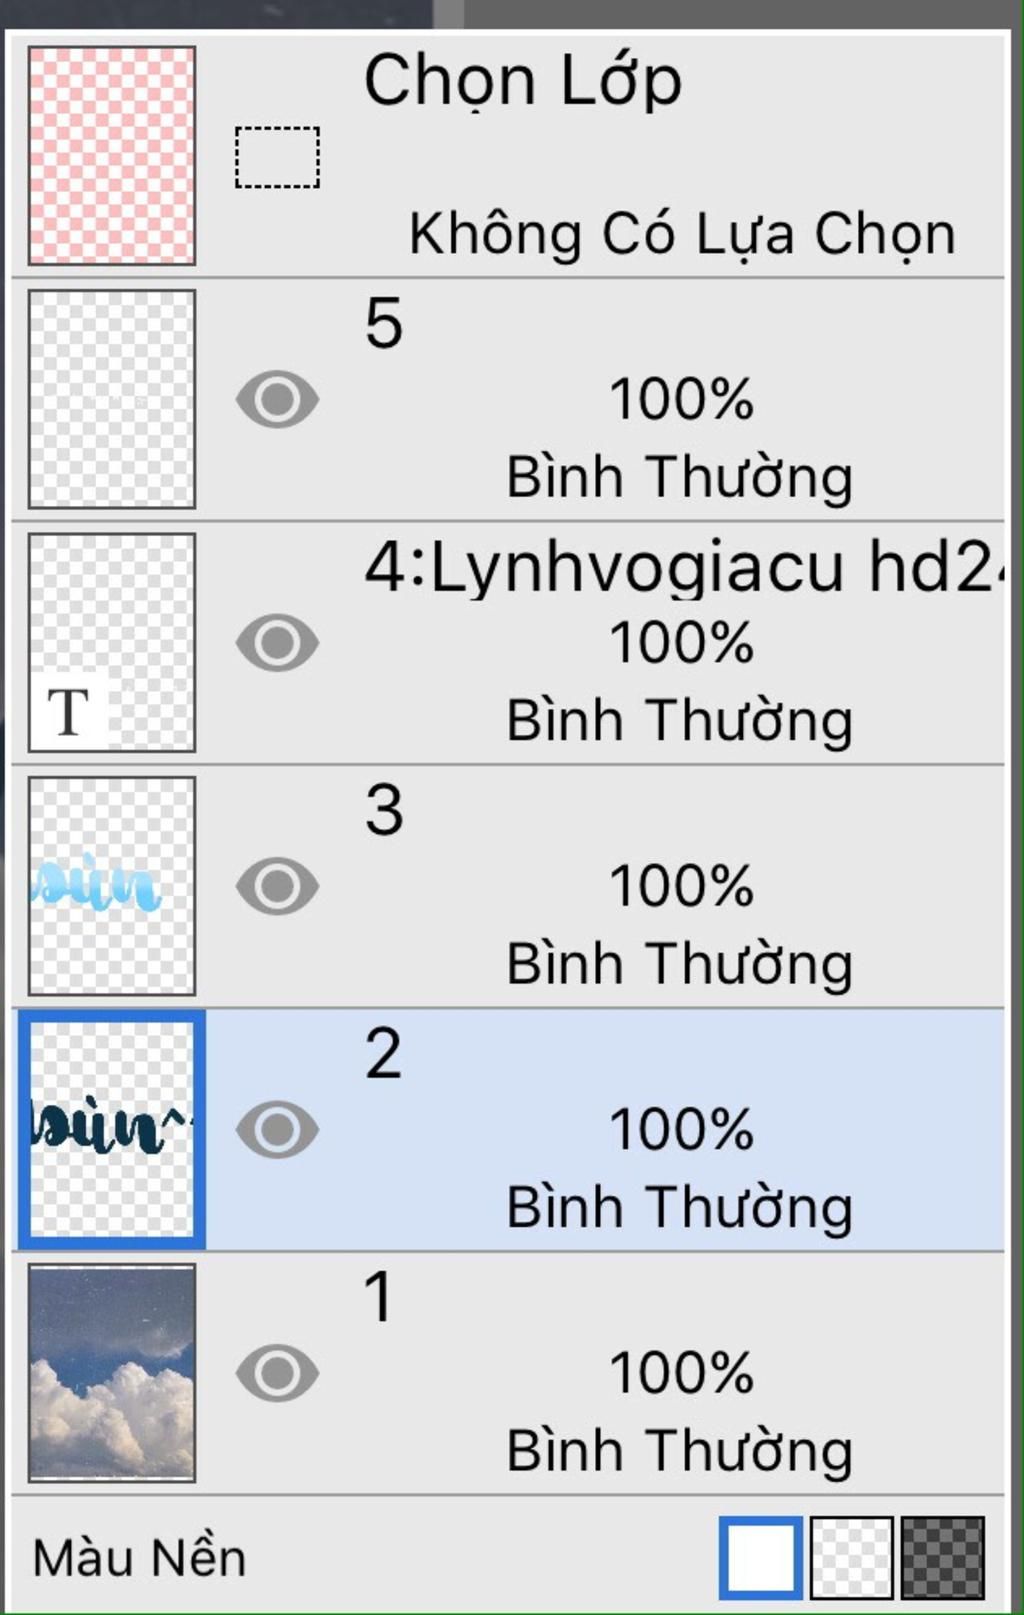
Task: Click the Không Có Lựa Chọn text
Action: click(682, 235)
